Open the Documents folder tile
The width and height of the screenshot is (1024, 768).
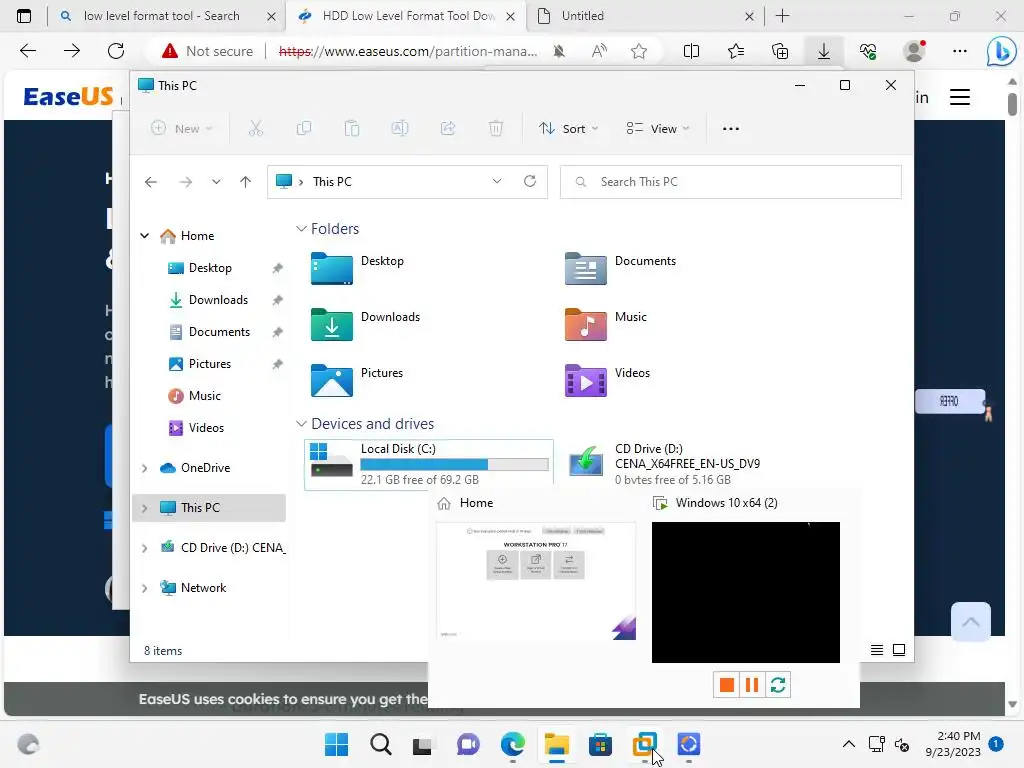tap(620, 268)
